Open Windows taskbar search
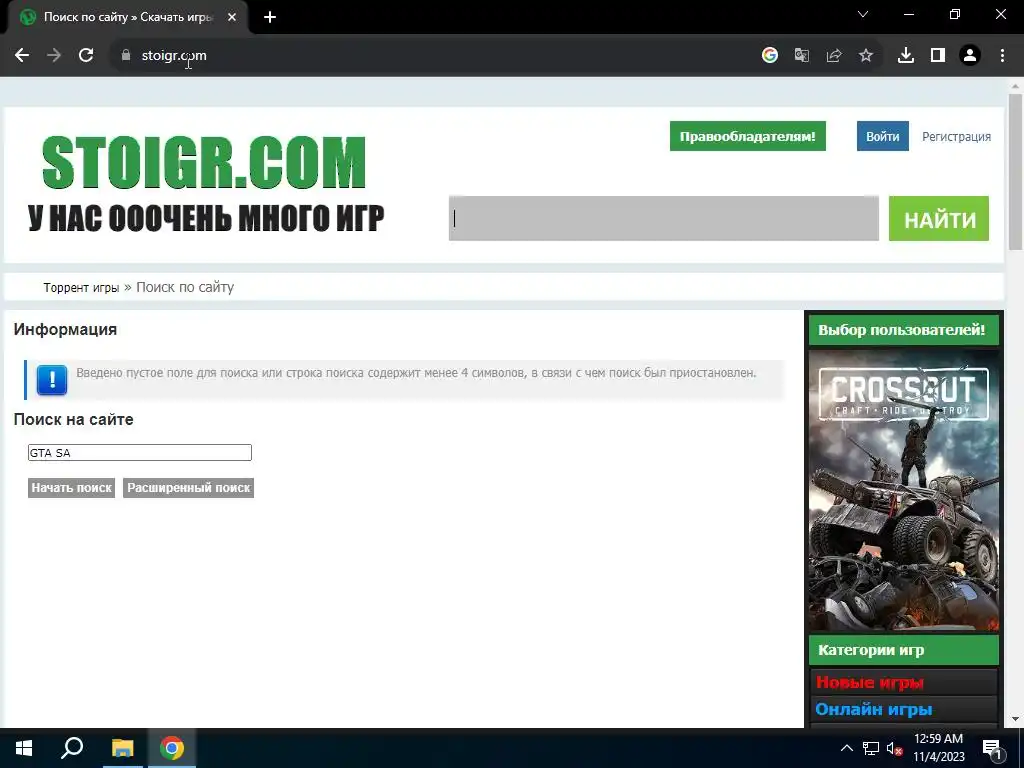Viewport: 1024px width, 768px height. tap(72, 748)
